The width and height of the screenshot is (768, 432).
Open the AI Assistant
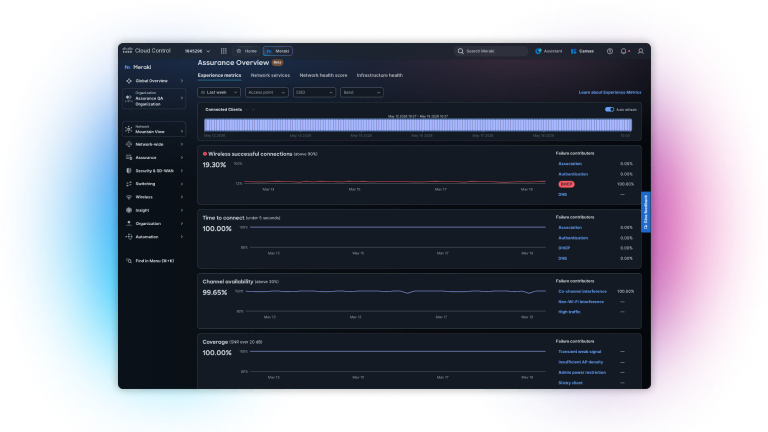pos(549,51)
